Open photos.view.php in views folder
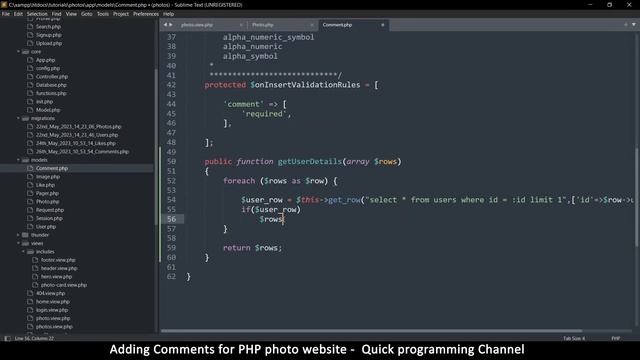Viewport: 640px width, 360px height. pos(54,327)
